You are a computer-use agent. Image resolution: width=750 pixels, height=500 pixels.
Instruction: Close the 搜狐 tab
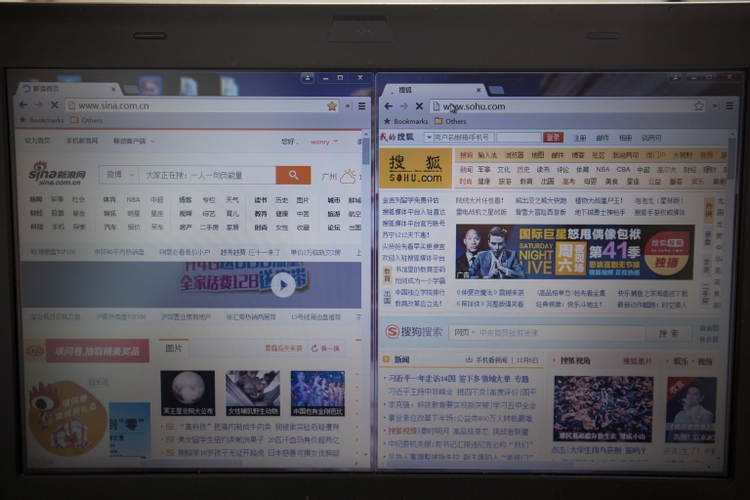click(478, 90)
